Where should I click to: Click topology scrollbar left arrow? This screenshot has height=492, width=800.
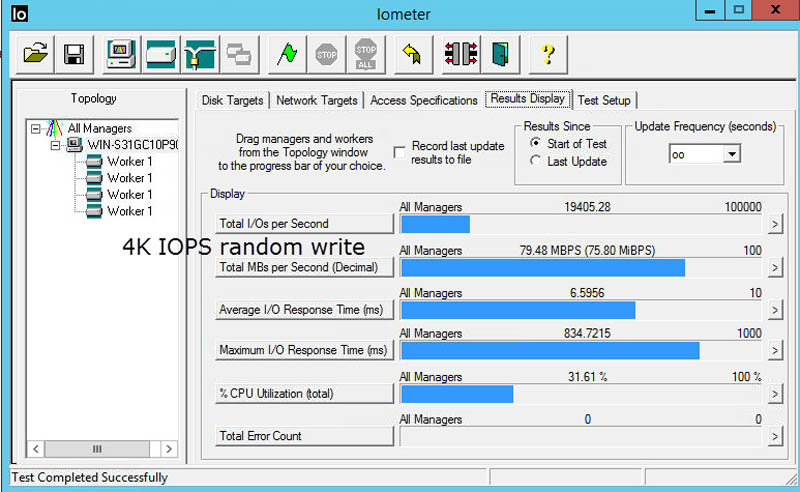(36, 449)
